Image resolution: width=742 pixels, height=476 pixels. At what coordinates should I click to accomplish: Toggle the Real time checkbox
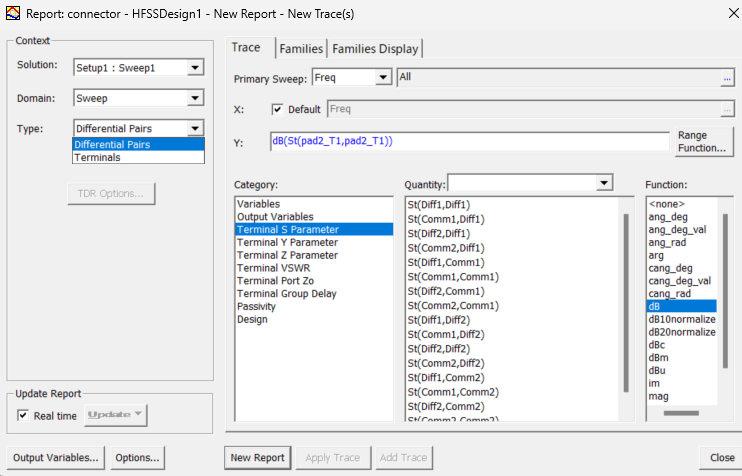[x=23, y=415]
